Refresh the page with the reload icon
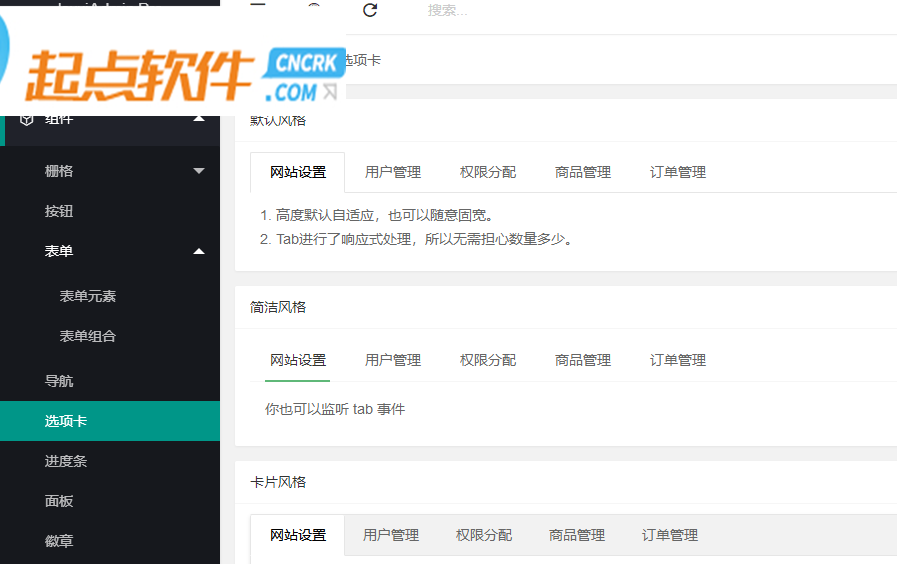Viewport: 897px width, 564px height. click(x=370, y=10)
